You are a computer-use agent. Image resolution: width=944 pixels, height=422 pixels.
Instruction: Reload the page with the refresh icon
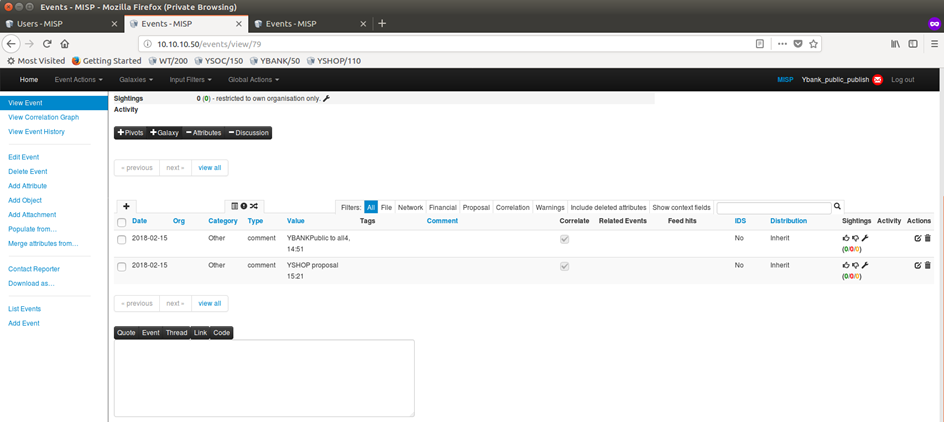47,44
